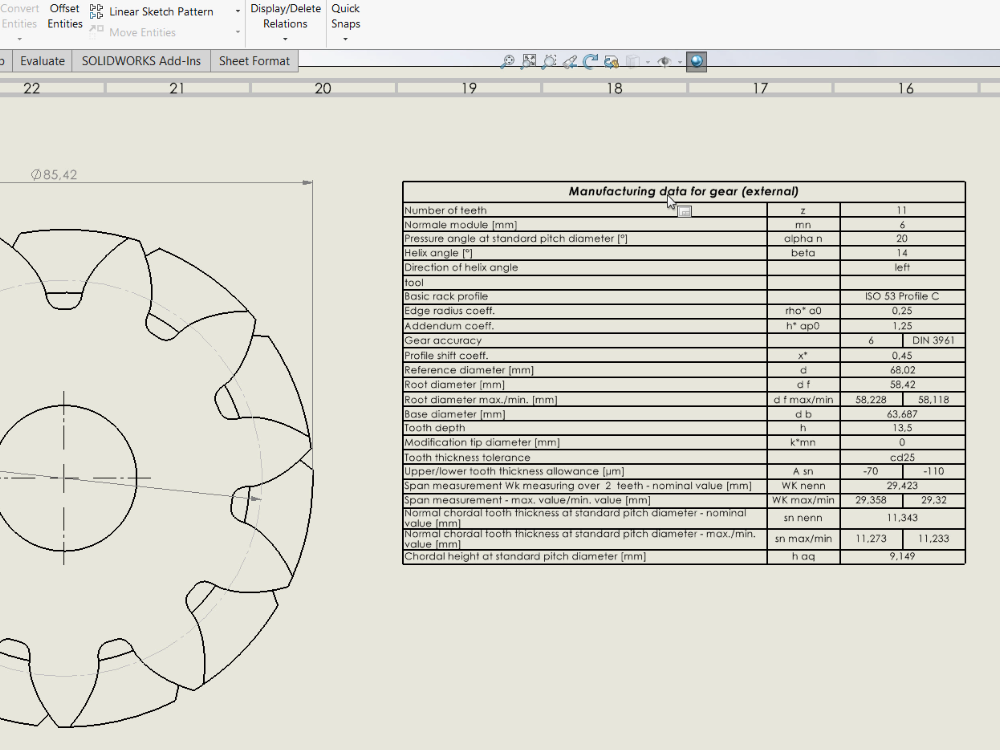
Task: Click the Rotate View arrow icon
Action: [x=590, y=61]
